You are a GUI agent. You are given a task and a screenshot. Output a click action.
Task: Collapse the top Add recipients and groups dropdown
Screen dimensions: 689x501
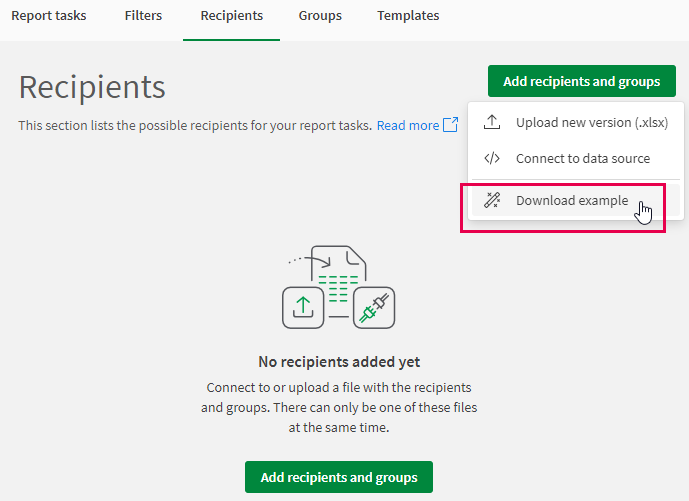pyautogui.click(x=581, y=81)
